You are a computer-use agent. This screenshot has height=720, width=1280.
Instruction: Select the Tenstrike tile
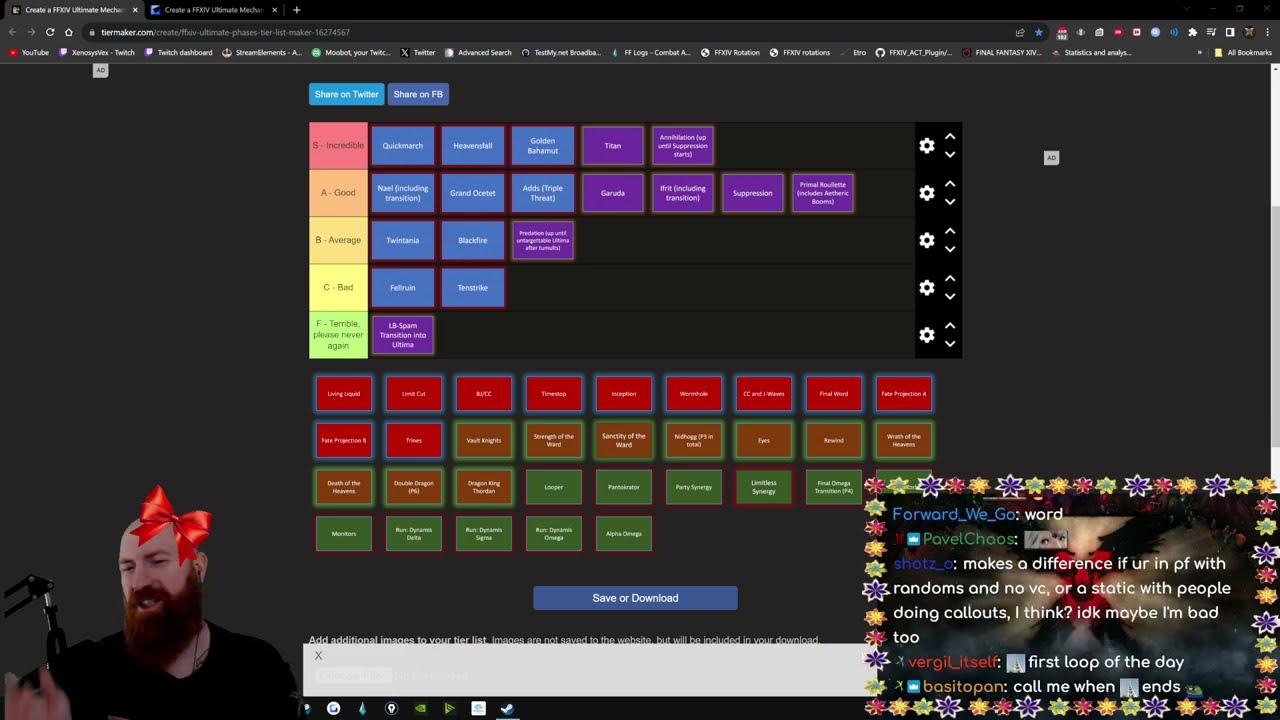click(x=473, y=288)
